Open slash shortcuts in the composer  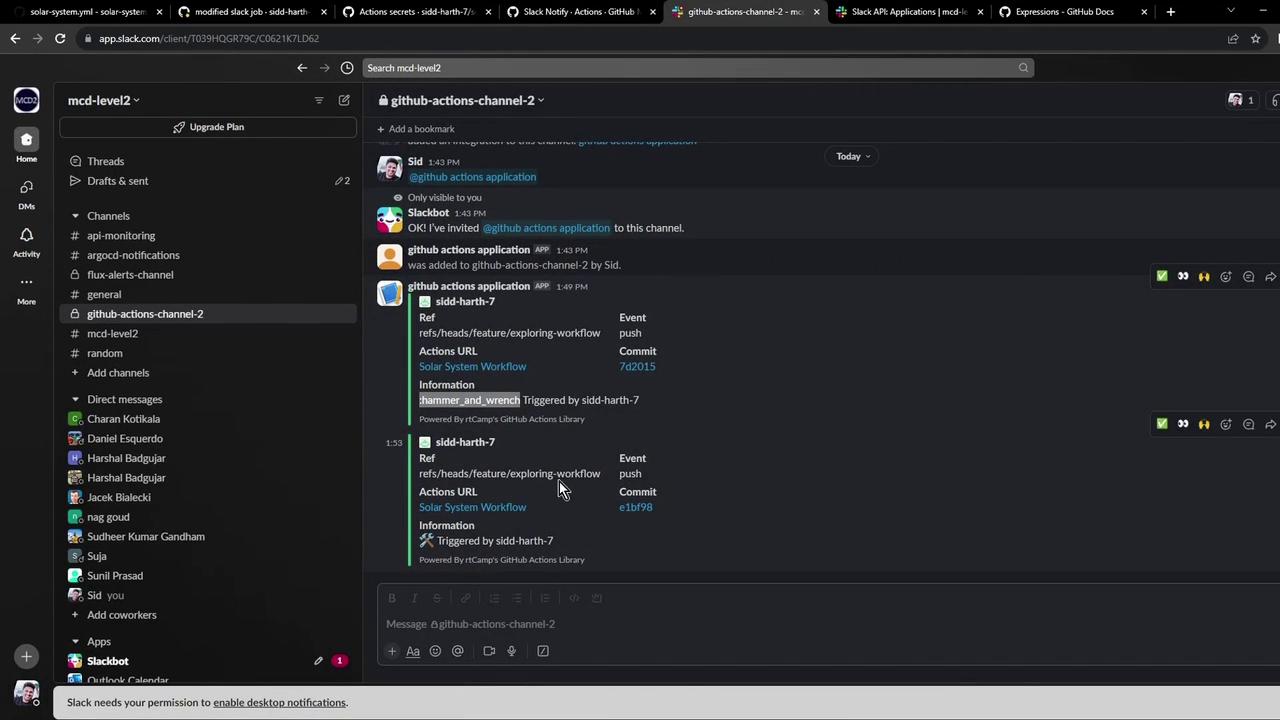coord(543,651)
